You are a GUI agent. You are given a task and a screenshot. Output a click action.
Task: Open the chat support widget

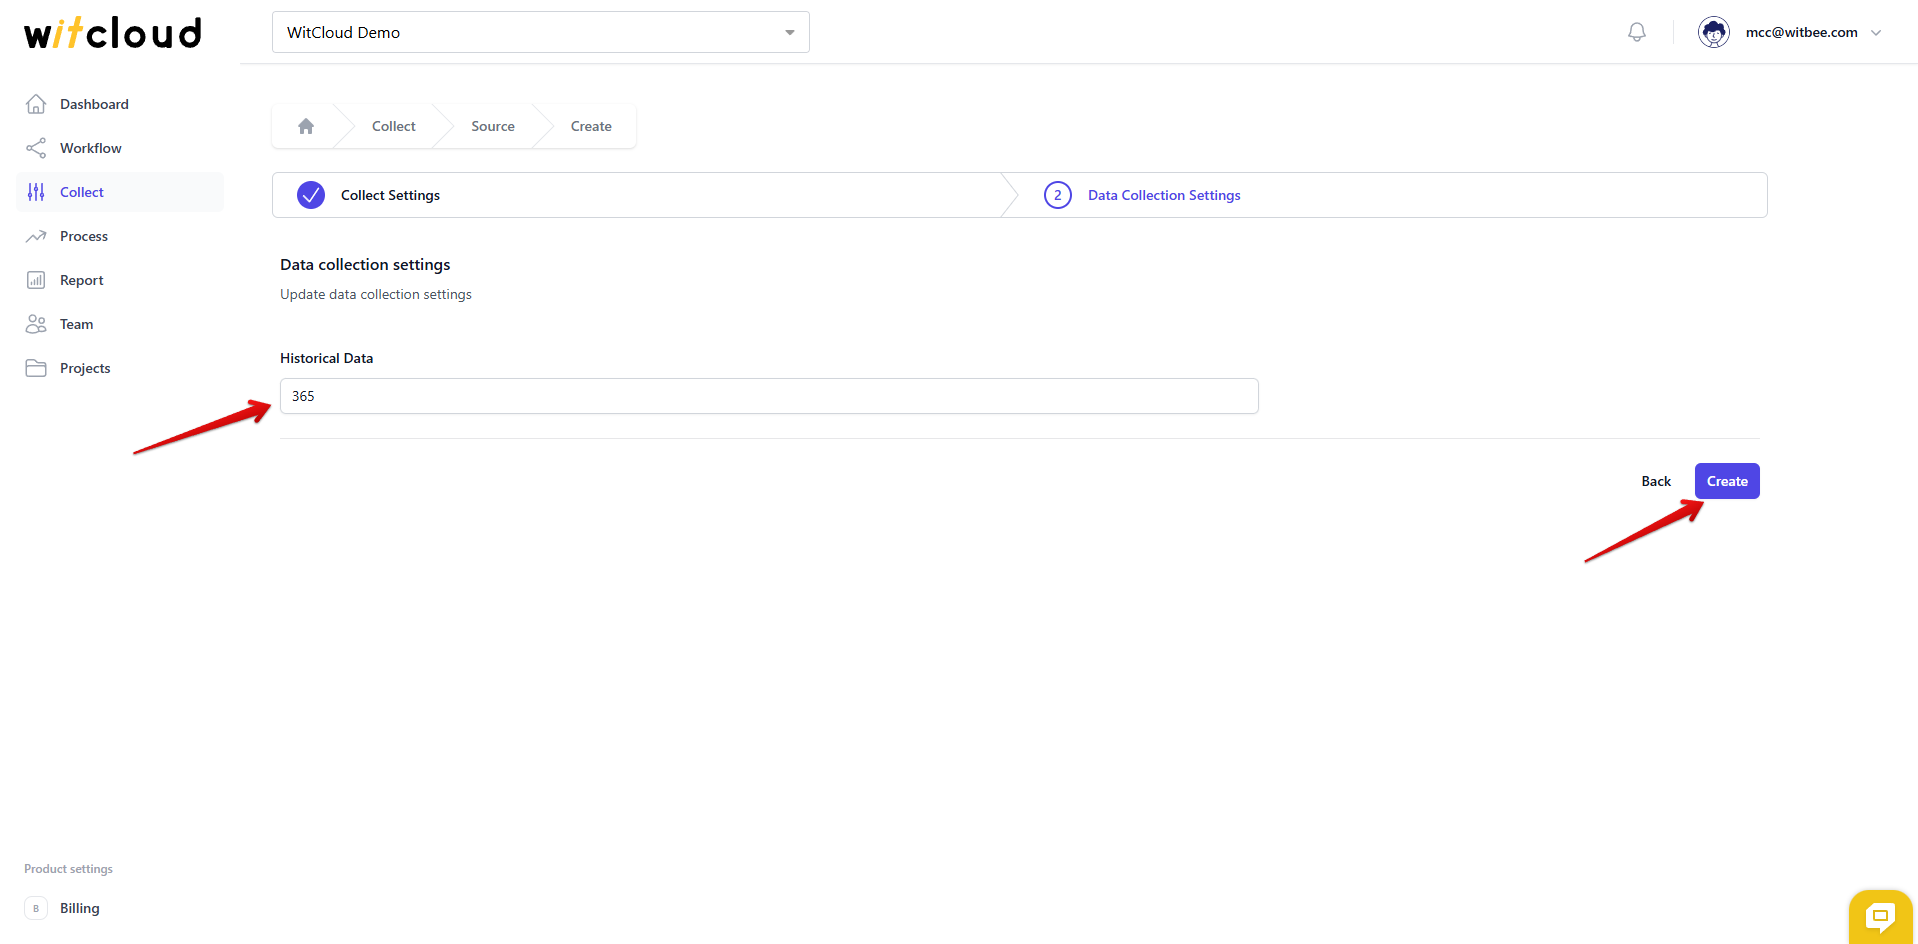pyautogui.click(x=1881, y=916)
